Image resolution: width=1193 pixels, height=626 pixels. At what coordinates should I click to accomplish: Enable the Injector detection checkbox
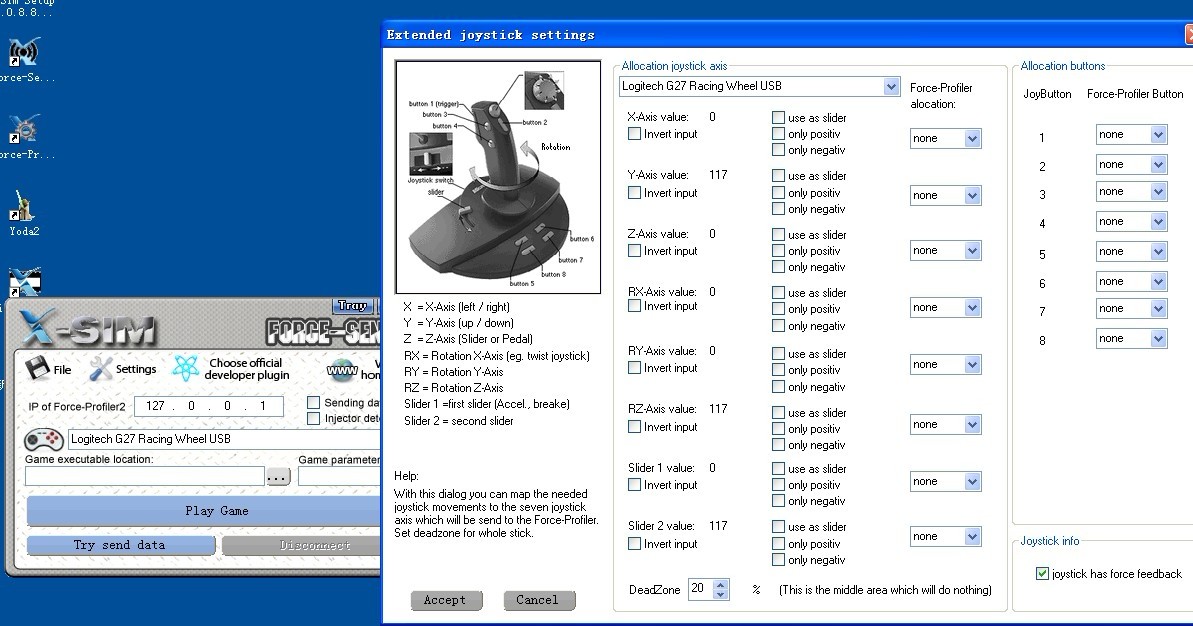pyautogui.click(x=313, y=418)
